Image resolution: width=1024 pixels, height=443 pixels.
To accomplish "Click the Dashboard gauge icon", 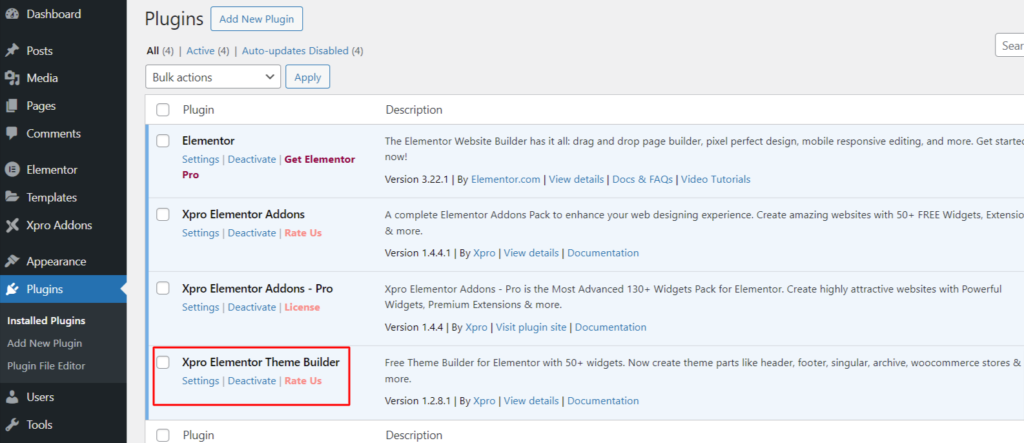I will pyautogui.click(x=12, y=15).
